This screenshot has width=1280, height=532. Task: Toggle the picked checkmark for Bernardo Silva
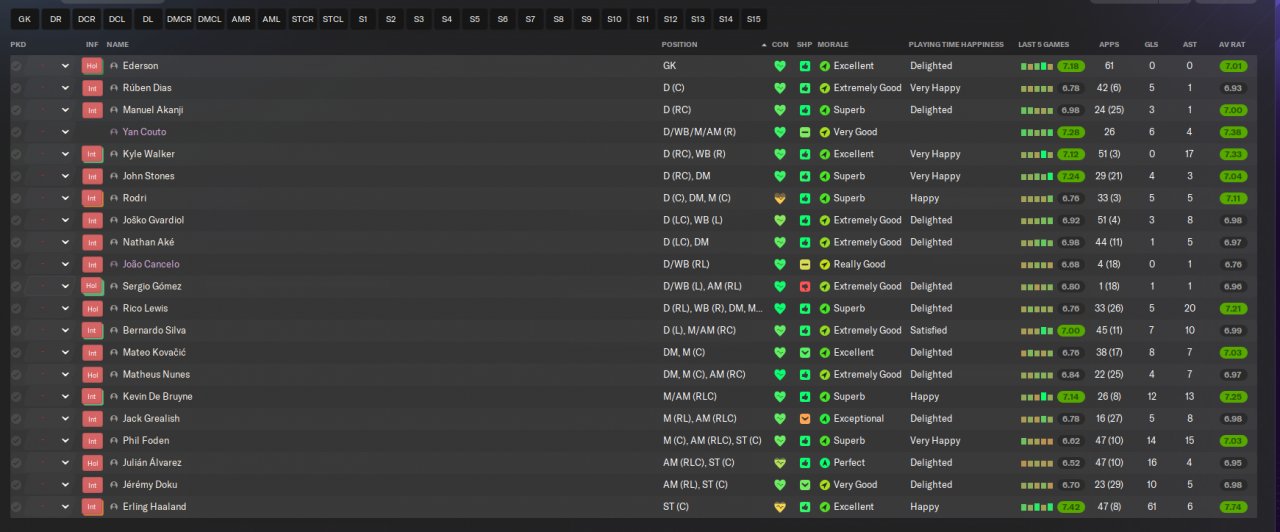(x=16, y=330)
